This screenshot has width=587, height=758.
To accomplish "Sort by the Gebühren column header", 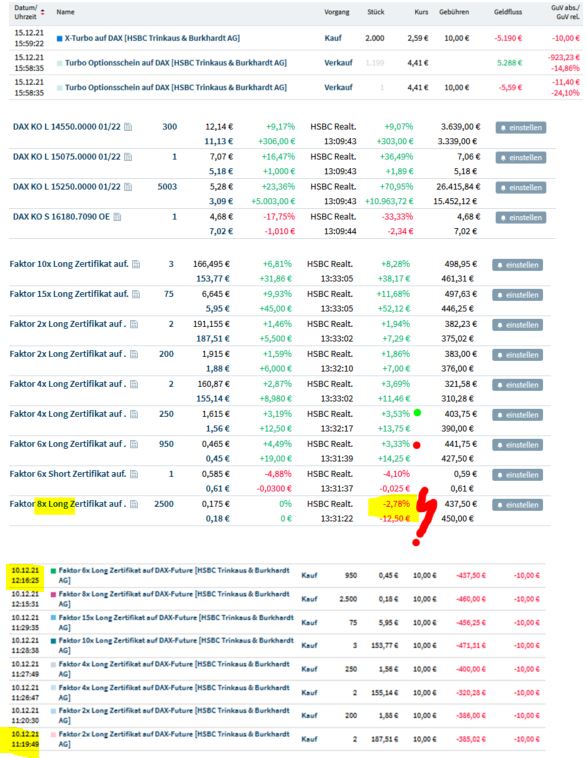I will click(454, 12).
